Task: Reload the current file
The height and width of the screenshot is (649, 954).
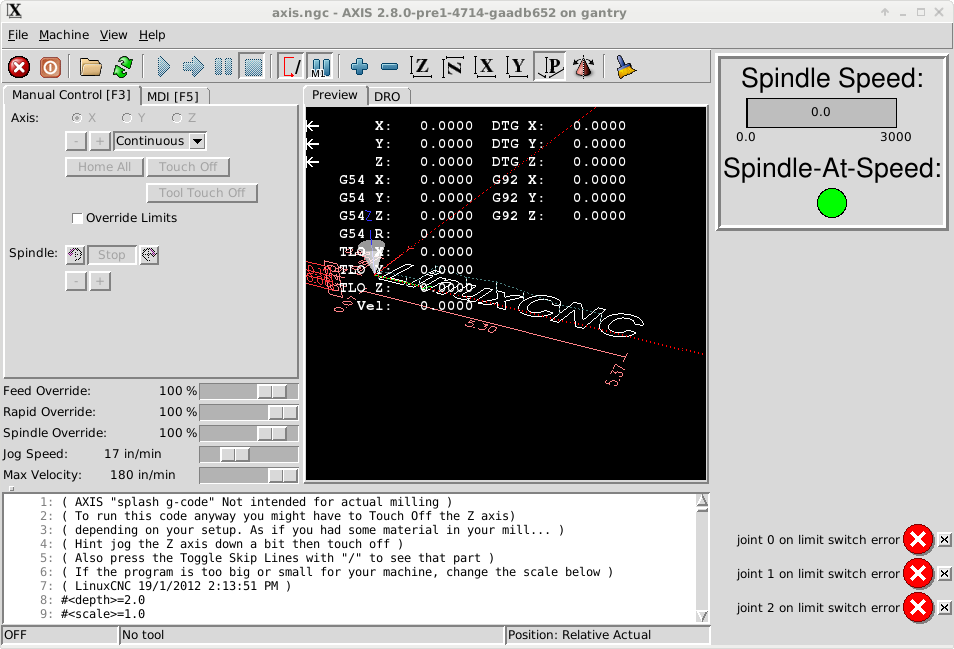Action: pyautogui.click(x=122, y=67)
